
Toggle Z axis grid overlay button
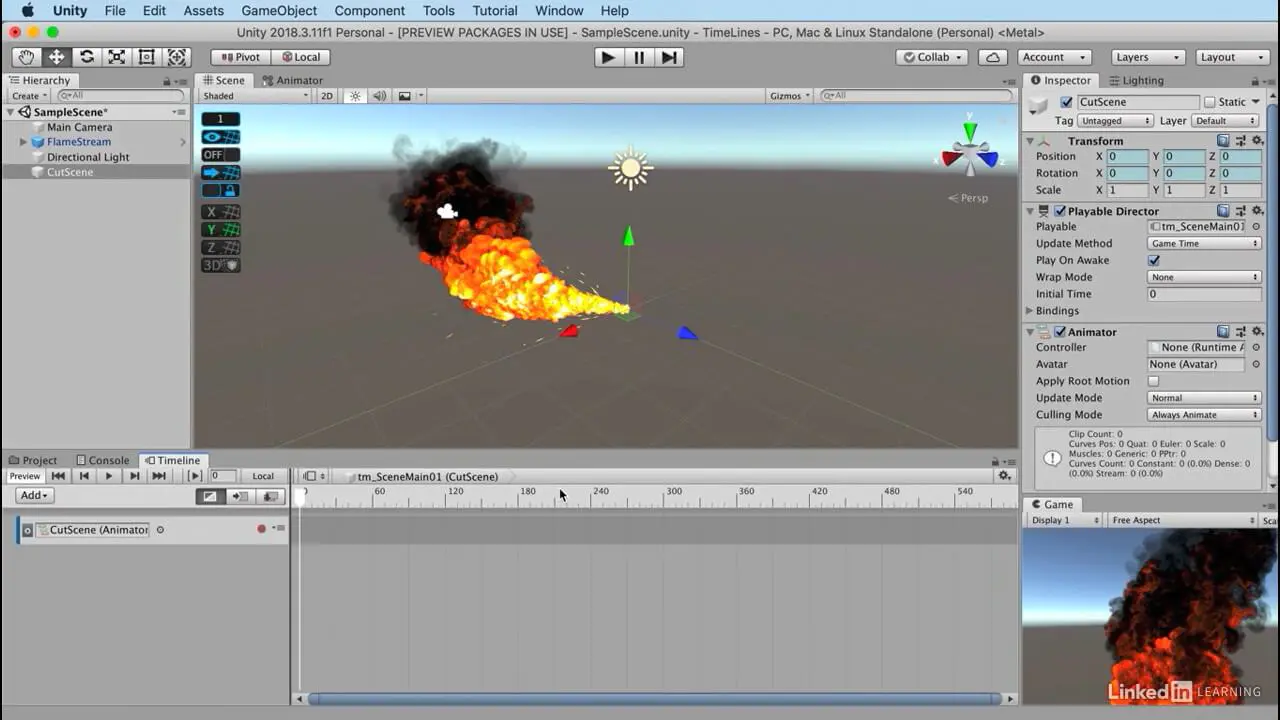220,247
